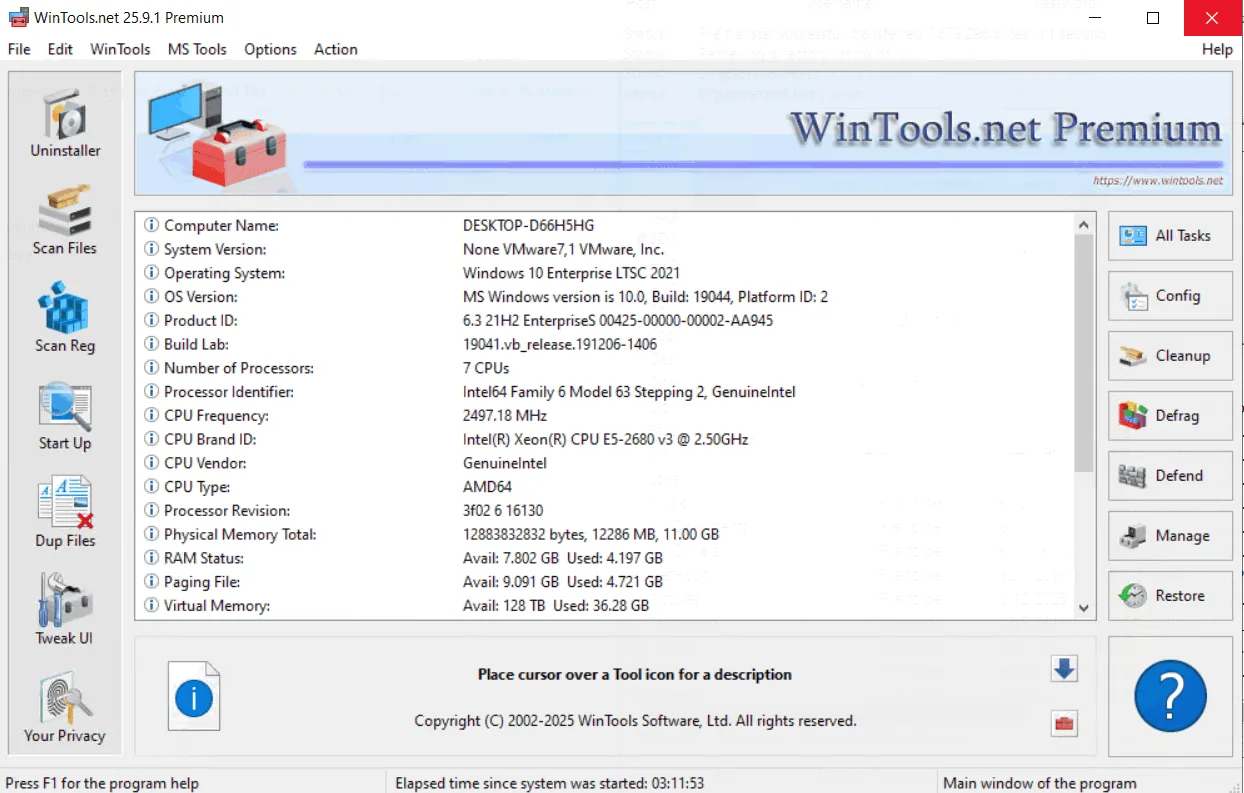Screen dimensions: 1244x793
Task: Launch the Scan Reg tool
Action: (x=65, y=318)
